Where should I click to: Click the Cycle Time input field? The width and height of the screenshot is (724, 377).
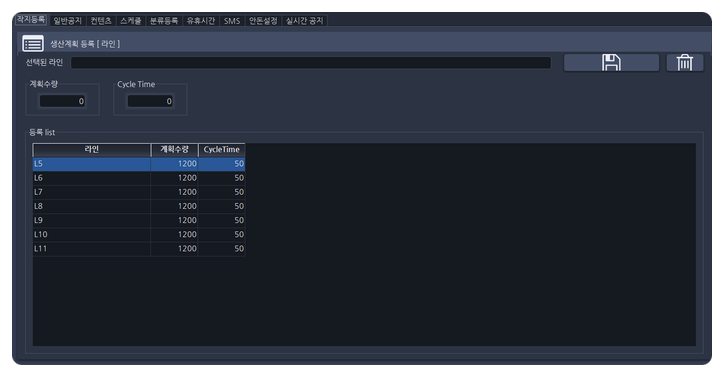coord(150,101)
